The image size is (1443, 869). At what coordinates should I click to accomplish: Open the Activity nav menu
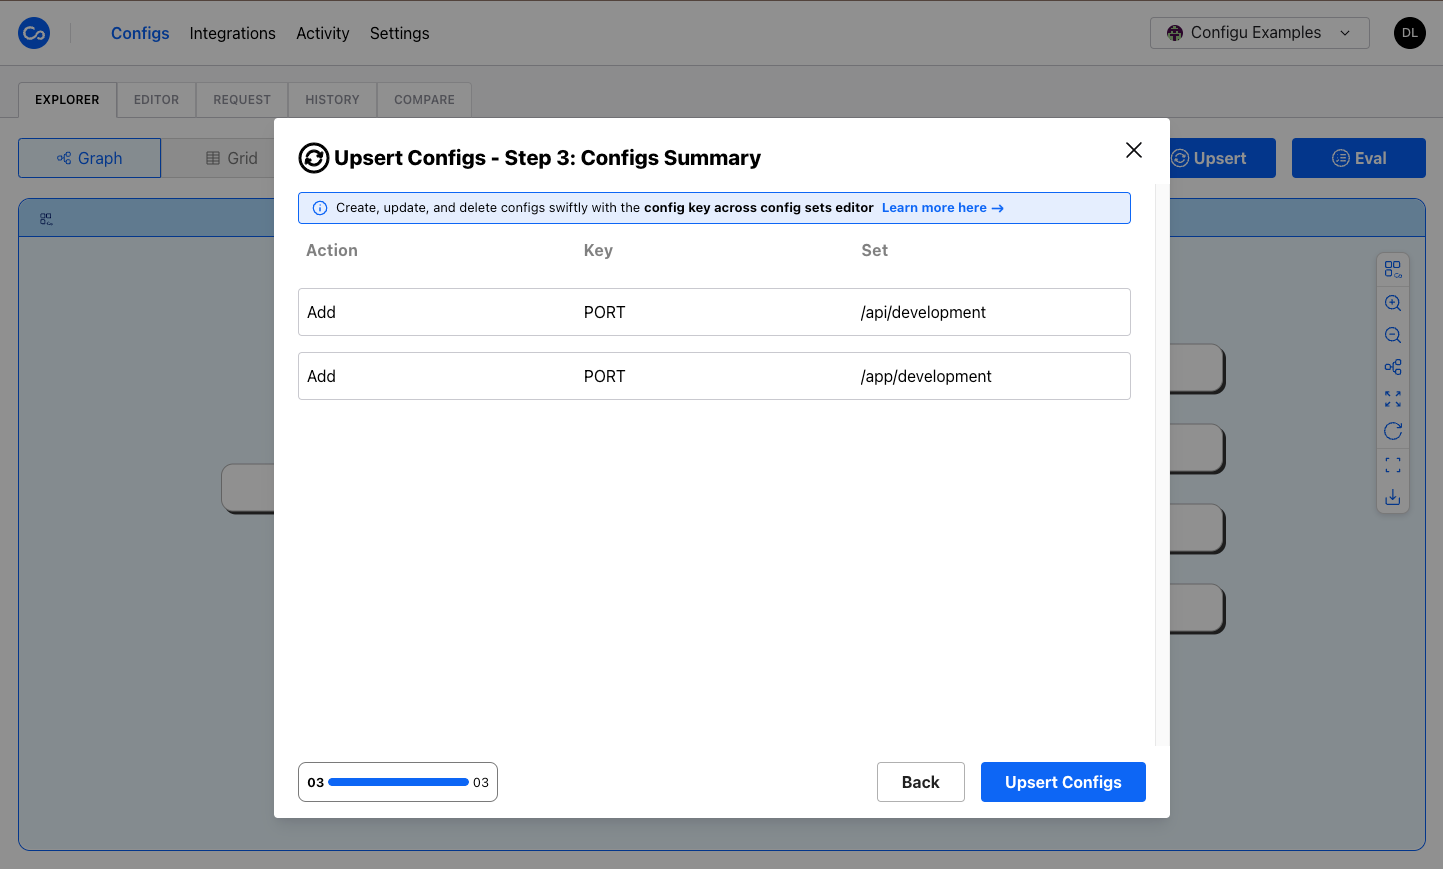click(x=322, y=33)
